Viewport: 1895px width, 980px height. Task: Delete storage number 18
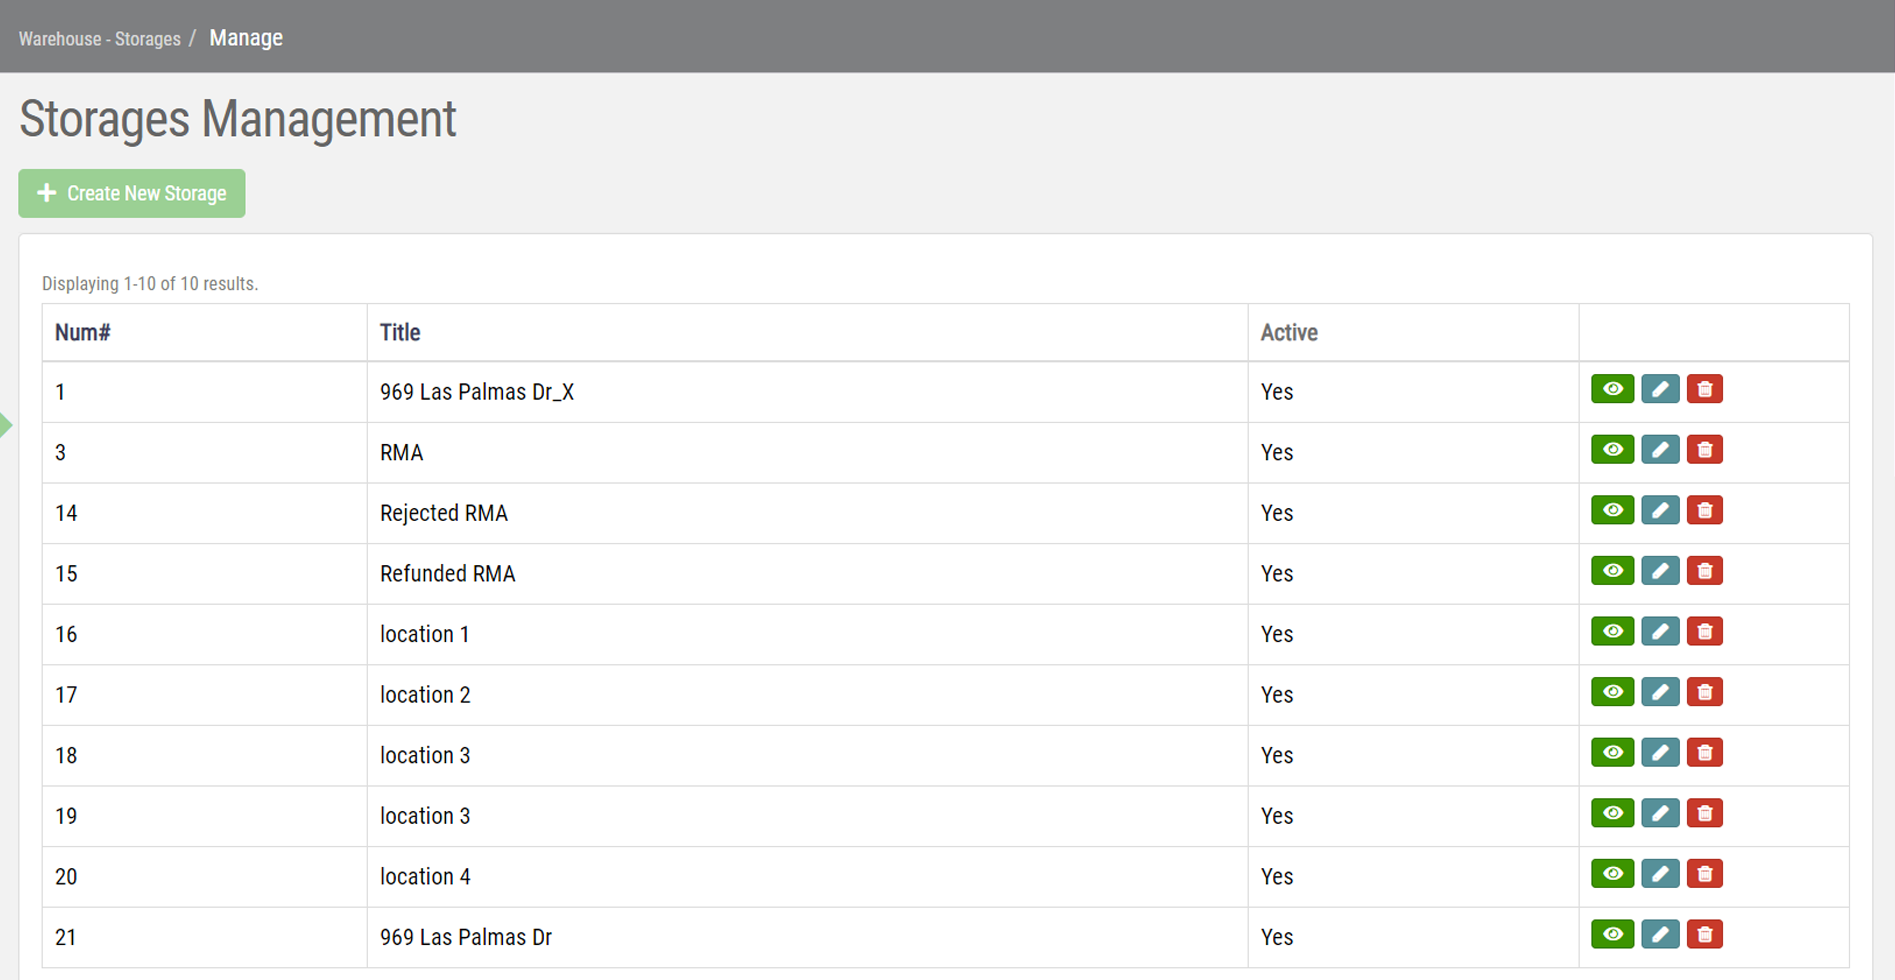click(1705, 753)
